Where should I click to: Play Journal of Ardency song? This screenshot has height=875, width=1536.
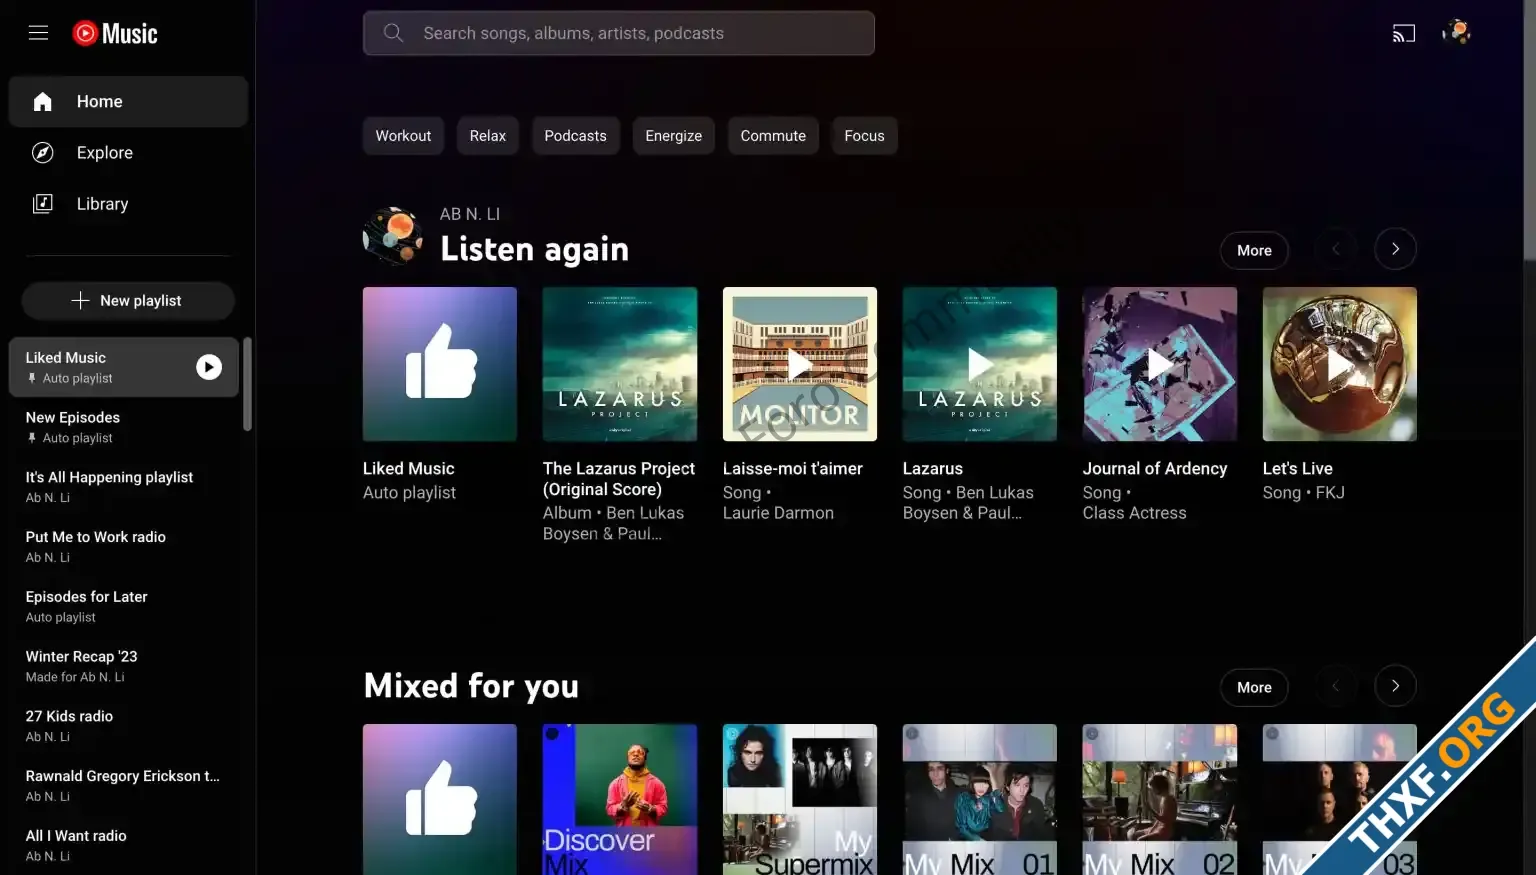pyautogui.click(x=1160, y=364)
